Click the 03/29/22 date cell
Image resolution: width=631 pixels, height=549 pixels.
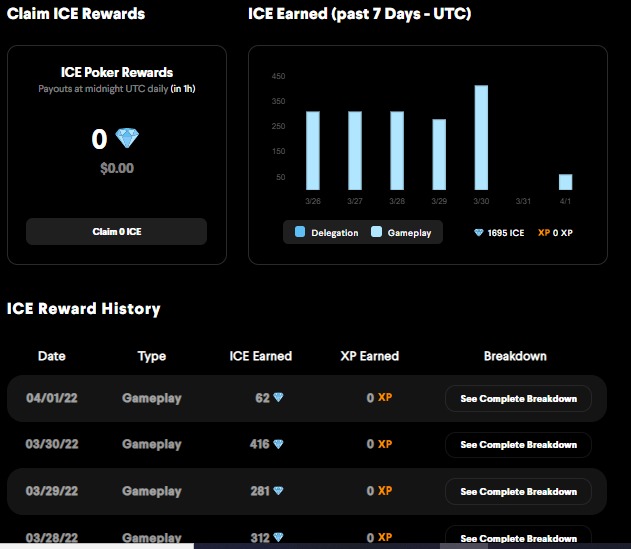click(52, 491)
